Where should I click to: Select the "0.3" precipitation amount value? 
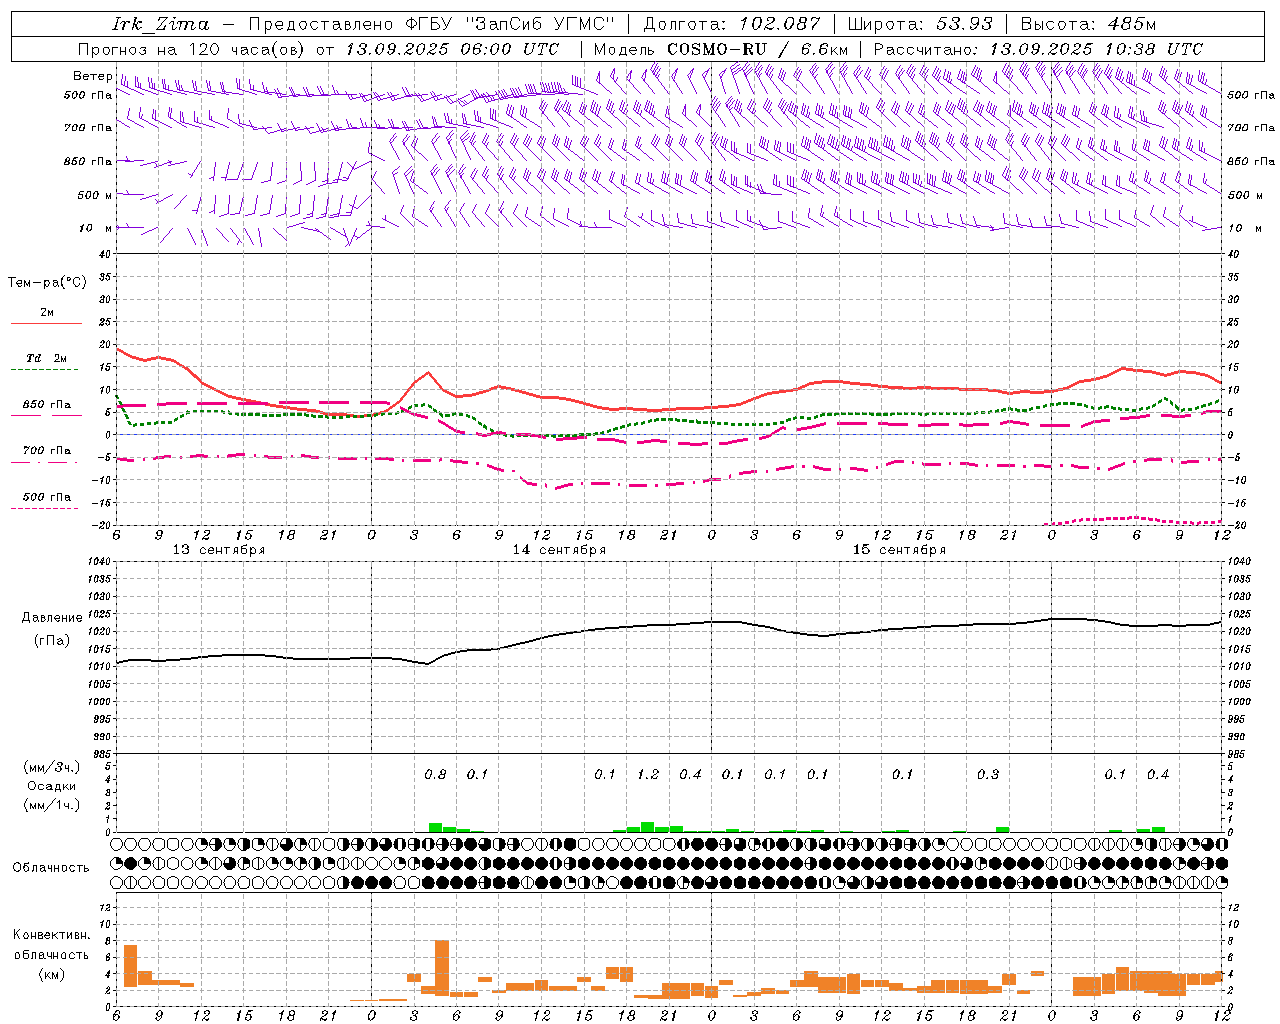point(988,775)
